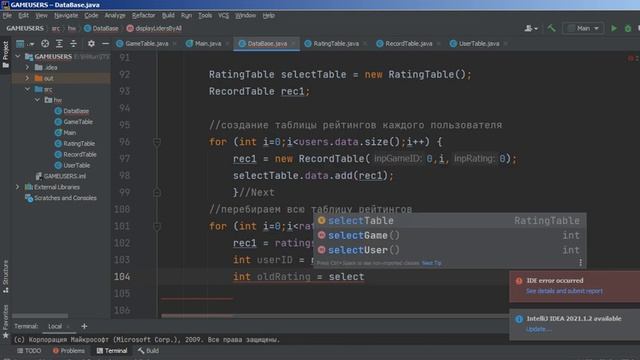
Task: Select DataBase class in project tree
Action: pos(71,111)
